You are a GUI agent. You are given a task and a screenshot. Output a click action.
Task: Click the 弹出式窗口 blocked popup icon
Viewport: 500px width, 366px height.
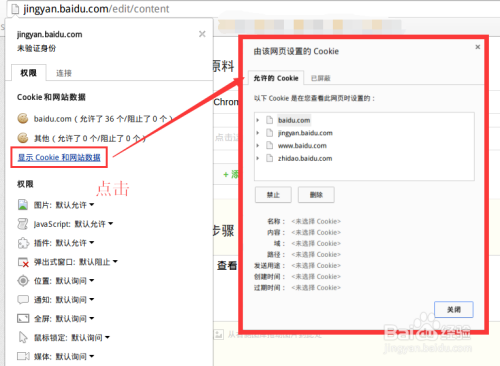[x=23, y=262]
